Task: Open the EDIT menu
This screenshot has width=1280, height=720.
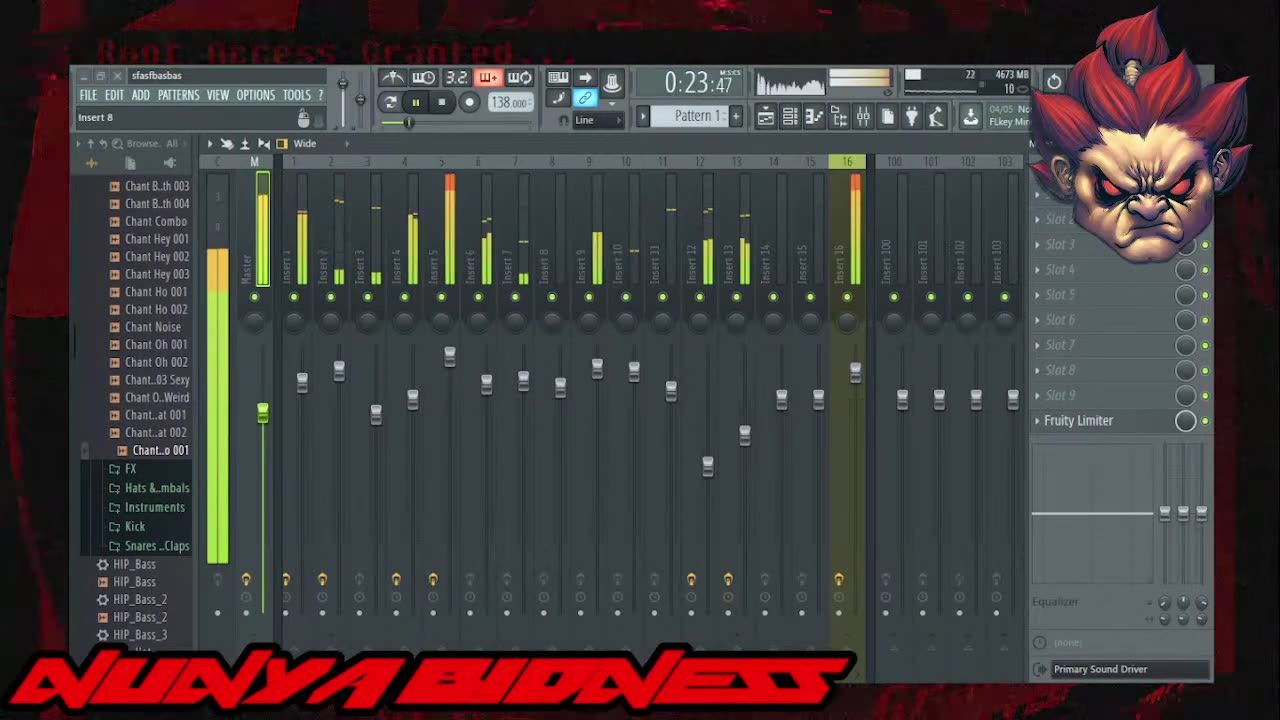Action: point(115,95)
